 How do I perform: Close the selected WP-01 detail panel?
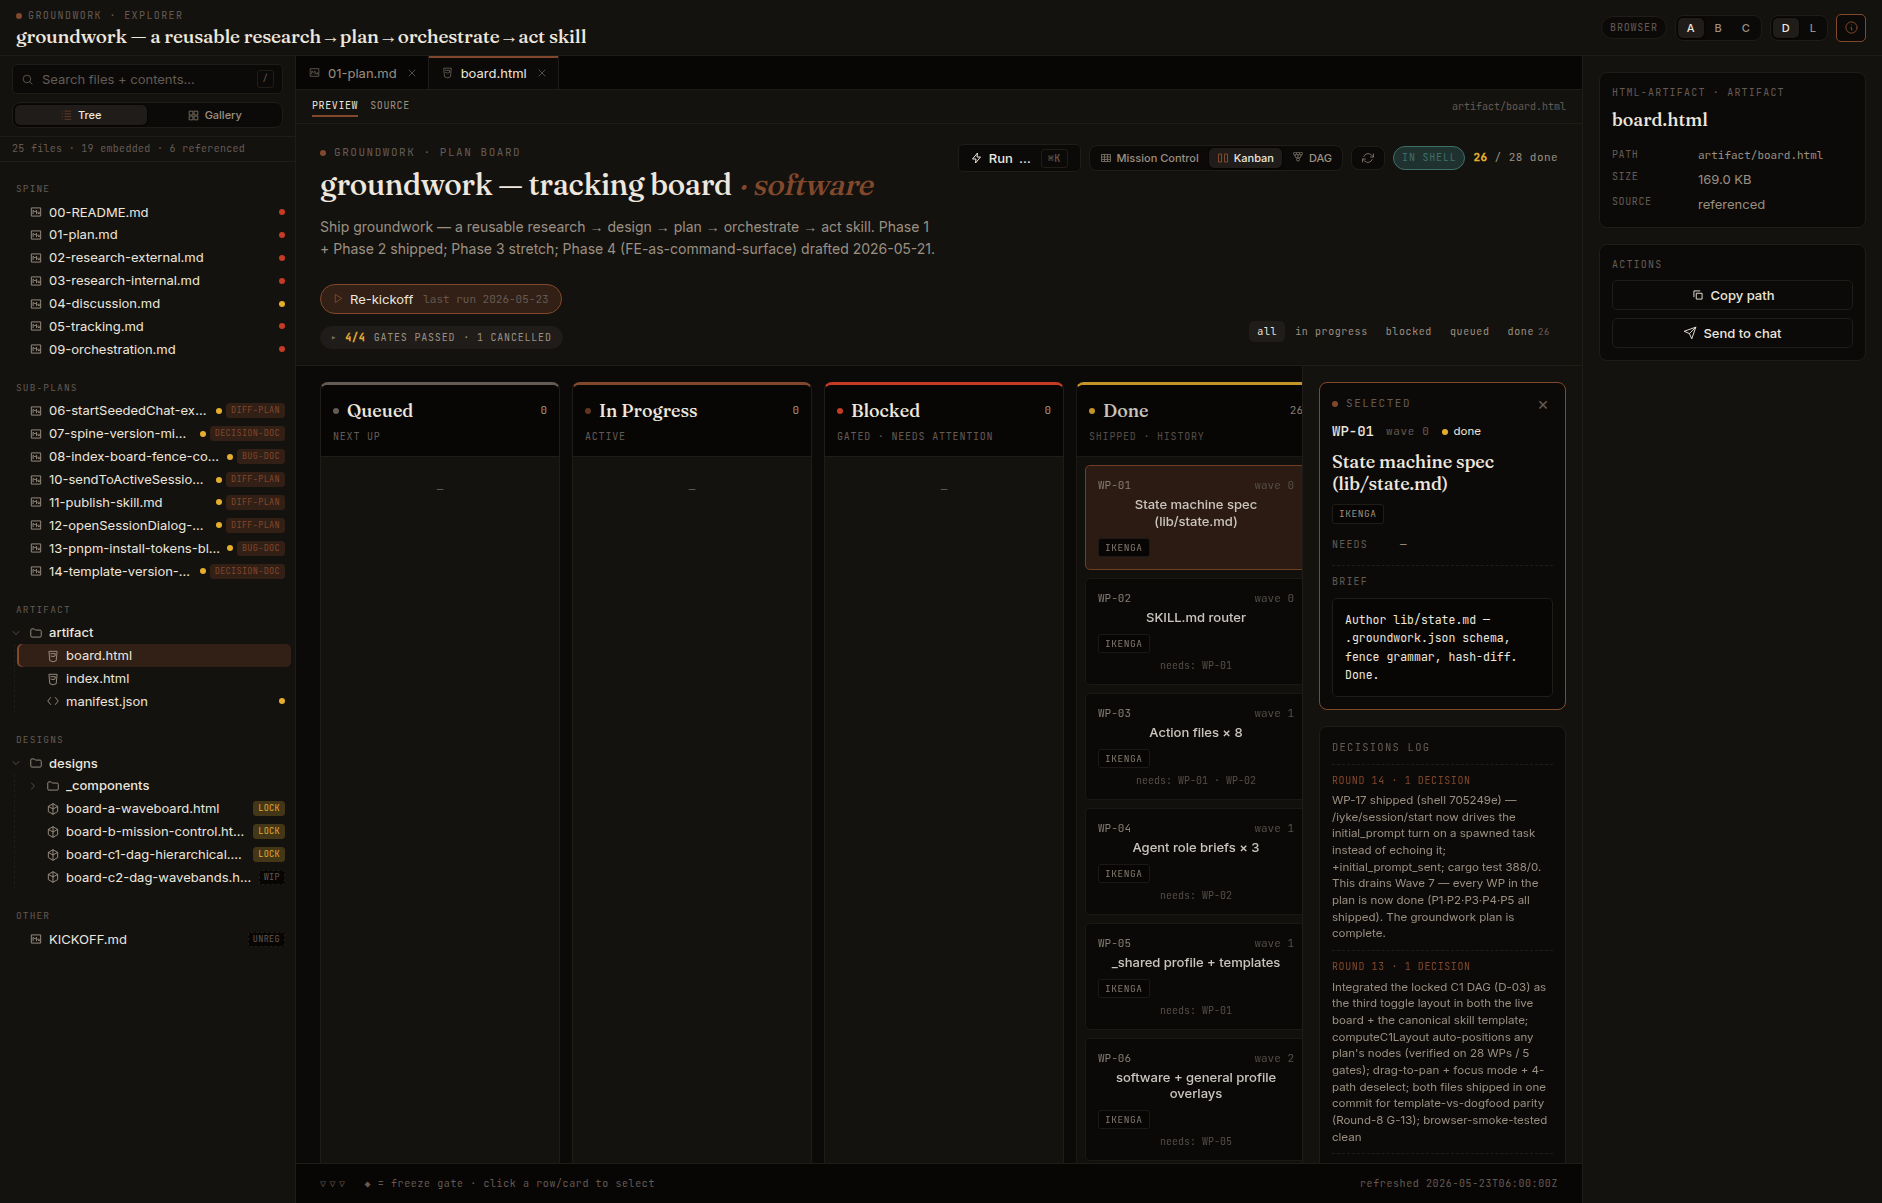point(1543,405)
